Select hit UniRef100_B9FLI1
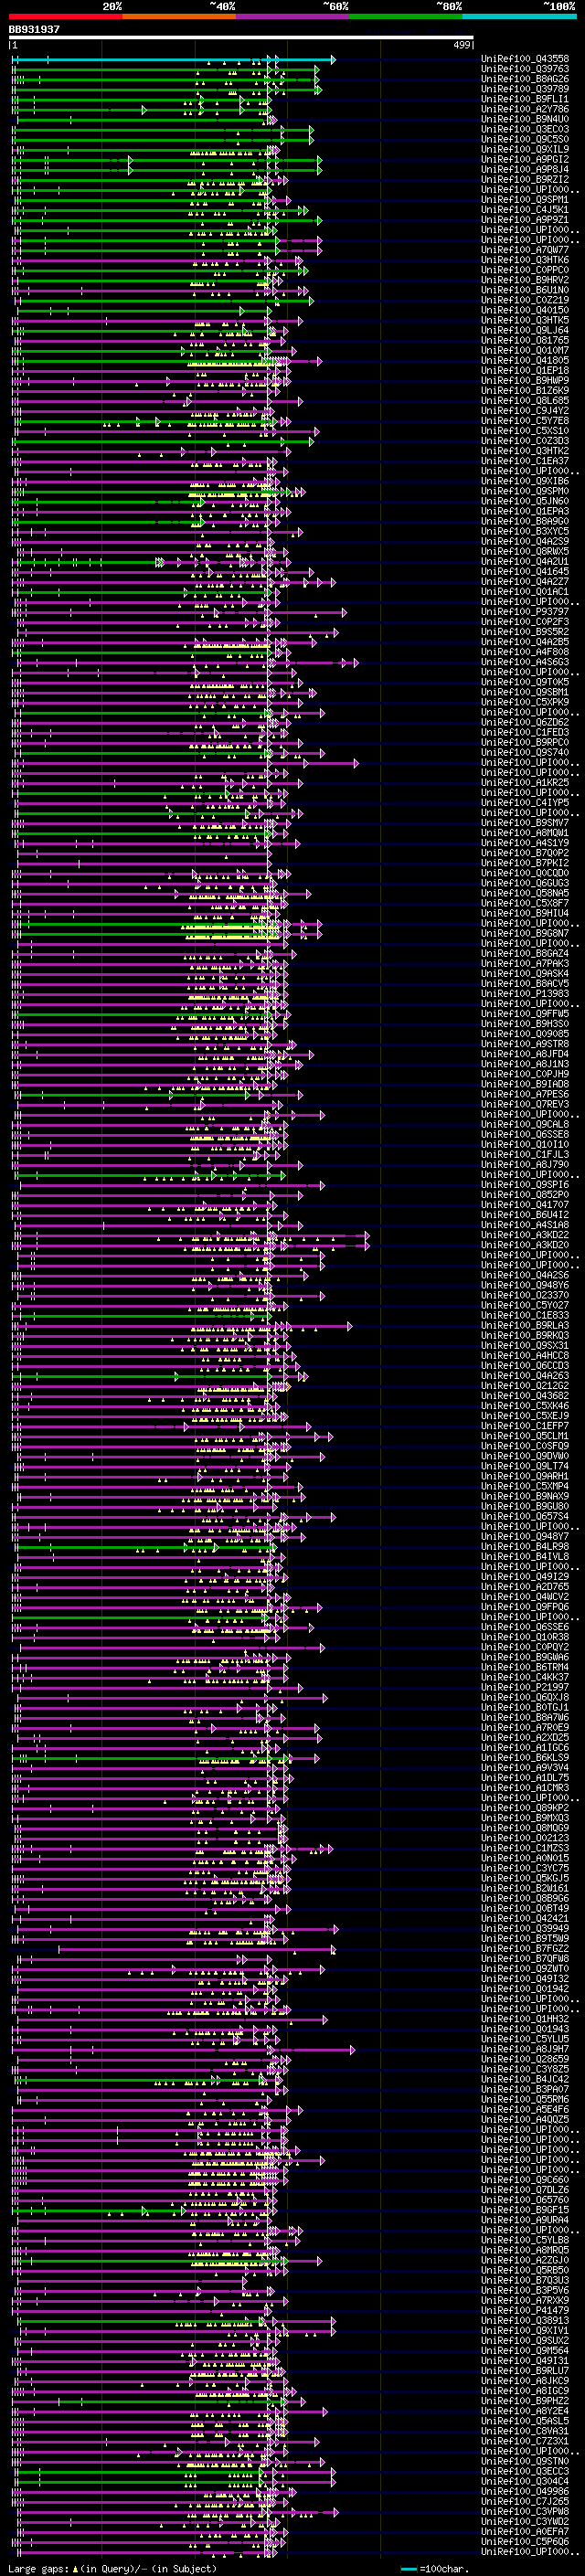Image resolution: width=585 pixels, height=2576 pixels. coord(525,99)
